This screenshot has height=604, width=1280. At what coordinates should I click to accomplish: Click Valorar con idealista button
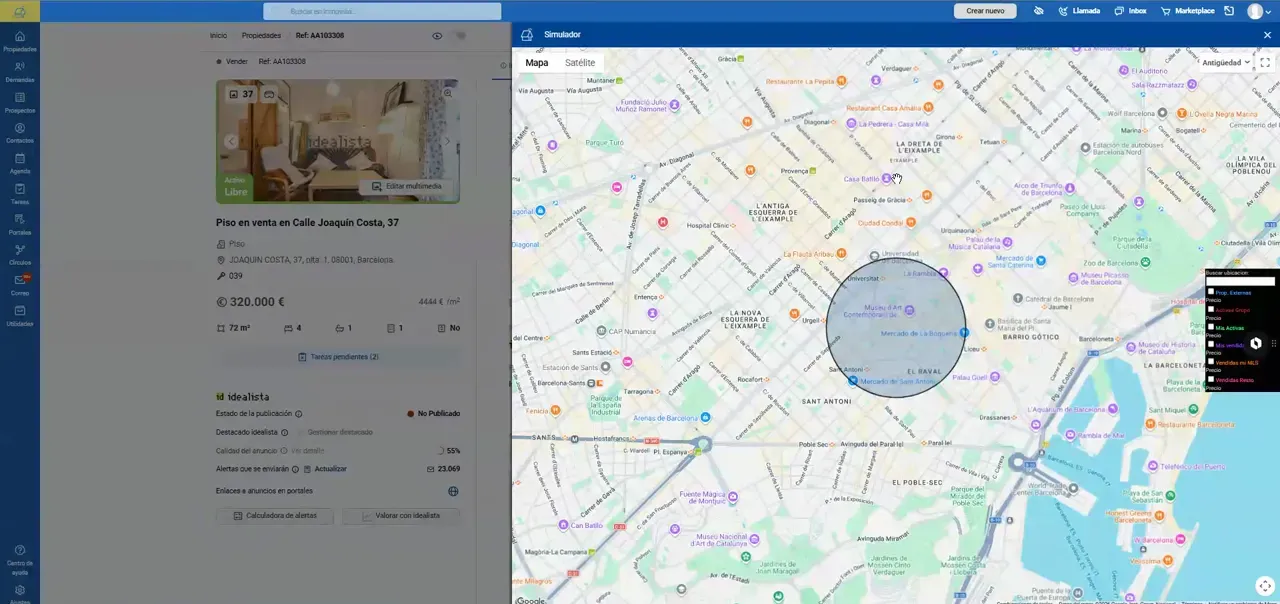point(401,516)
